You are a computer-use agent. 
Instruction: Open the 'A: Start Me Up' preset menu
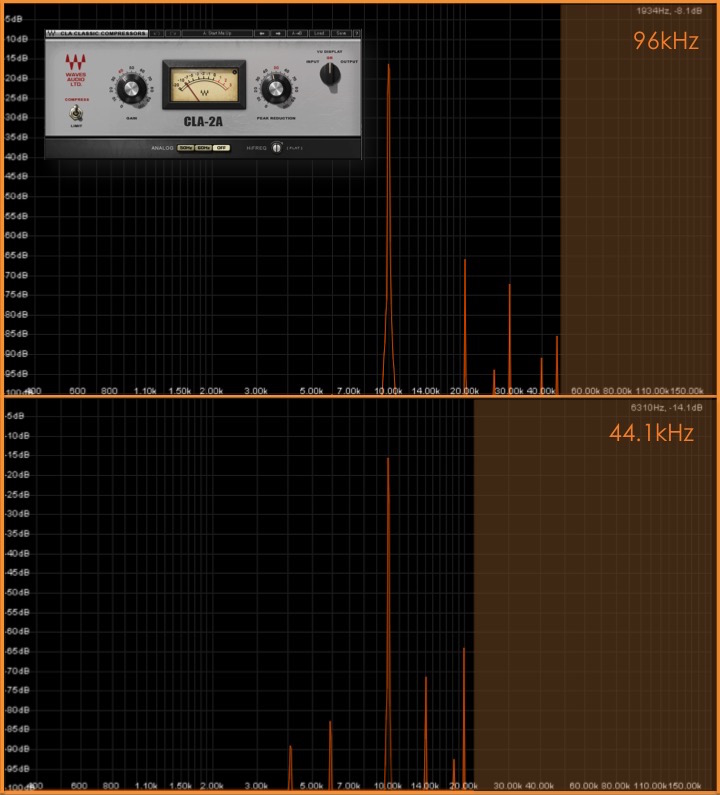[218, 33]
